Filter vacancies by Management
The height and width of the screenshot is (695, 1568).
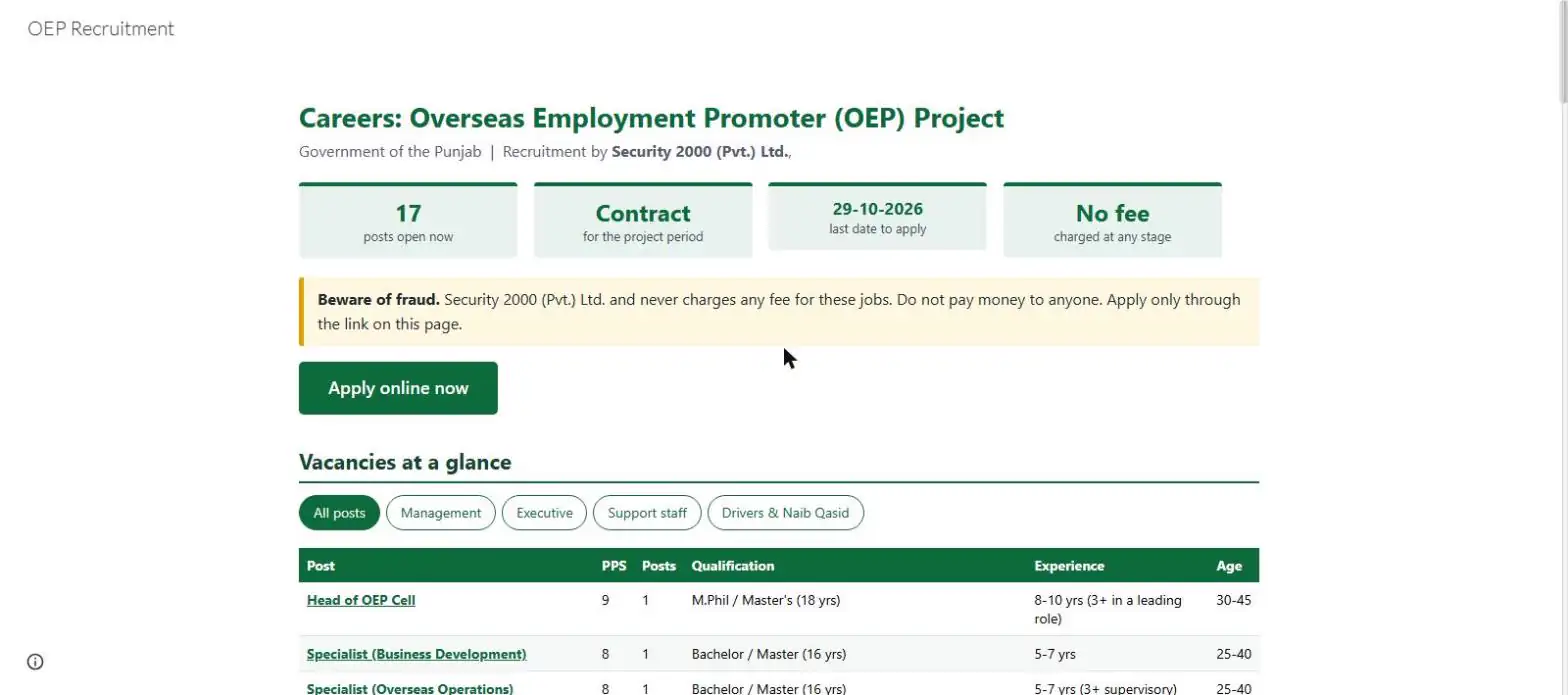(441, 513)
